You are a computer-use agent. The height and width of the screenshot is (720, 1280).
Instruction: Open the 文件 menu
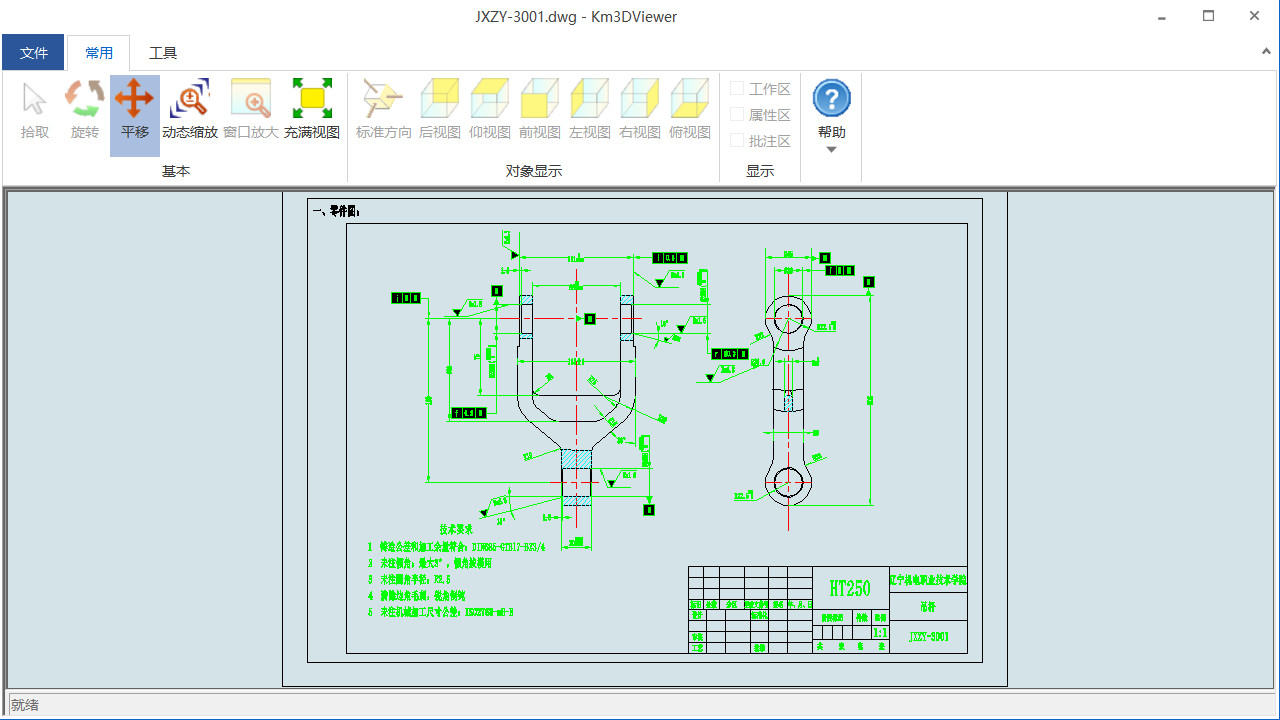tap(33, 52)
